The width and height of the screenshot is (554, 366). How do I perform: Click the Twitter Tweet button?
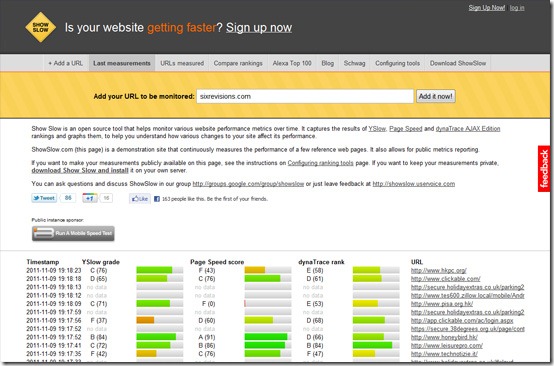pos(44,198)
